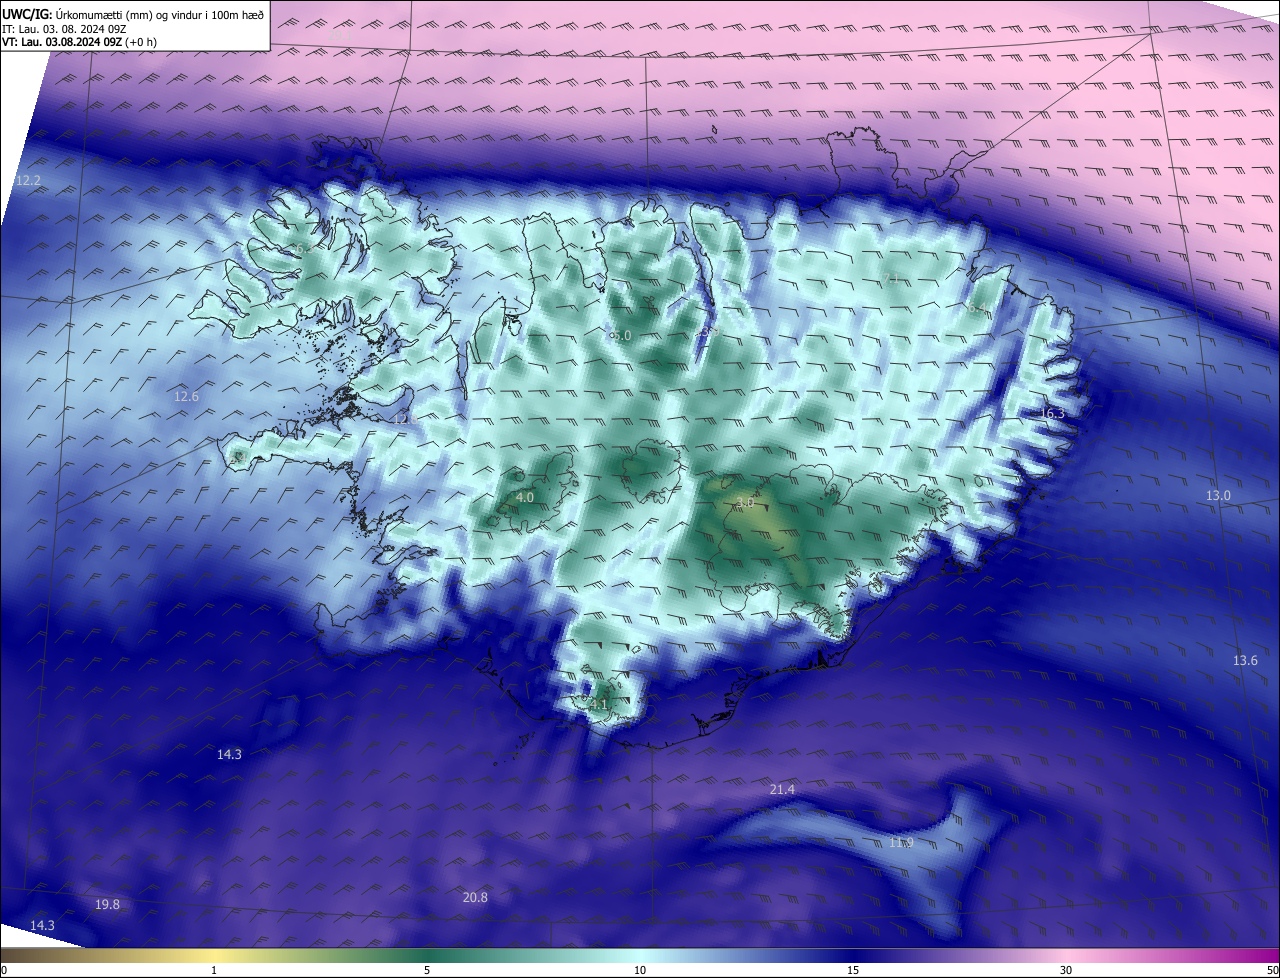
Task: Click the 12.2 value label on the map
Action: tap(29, 181)
